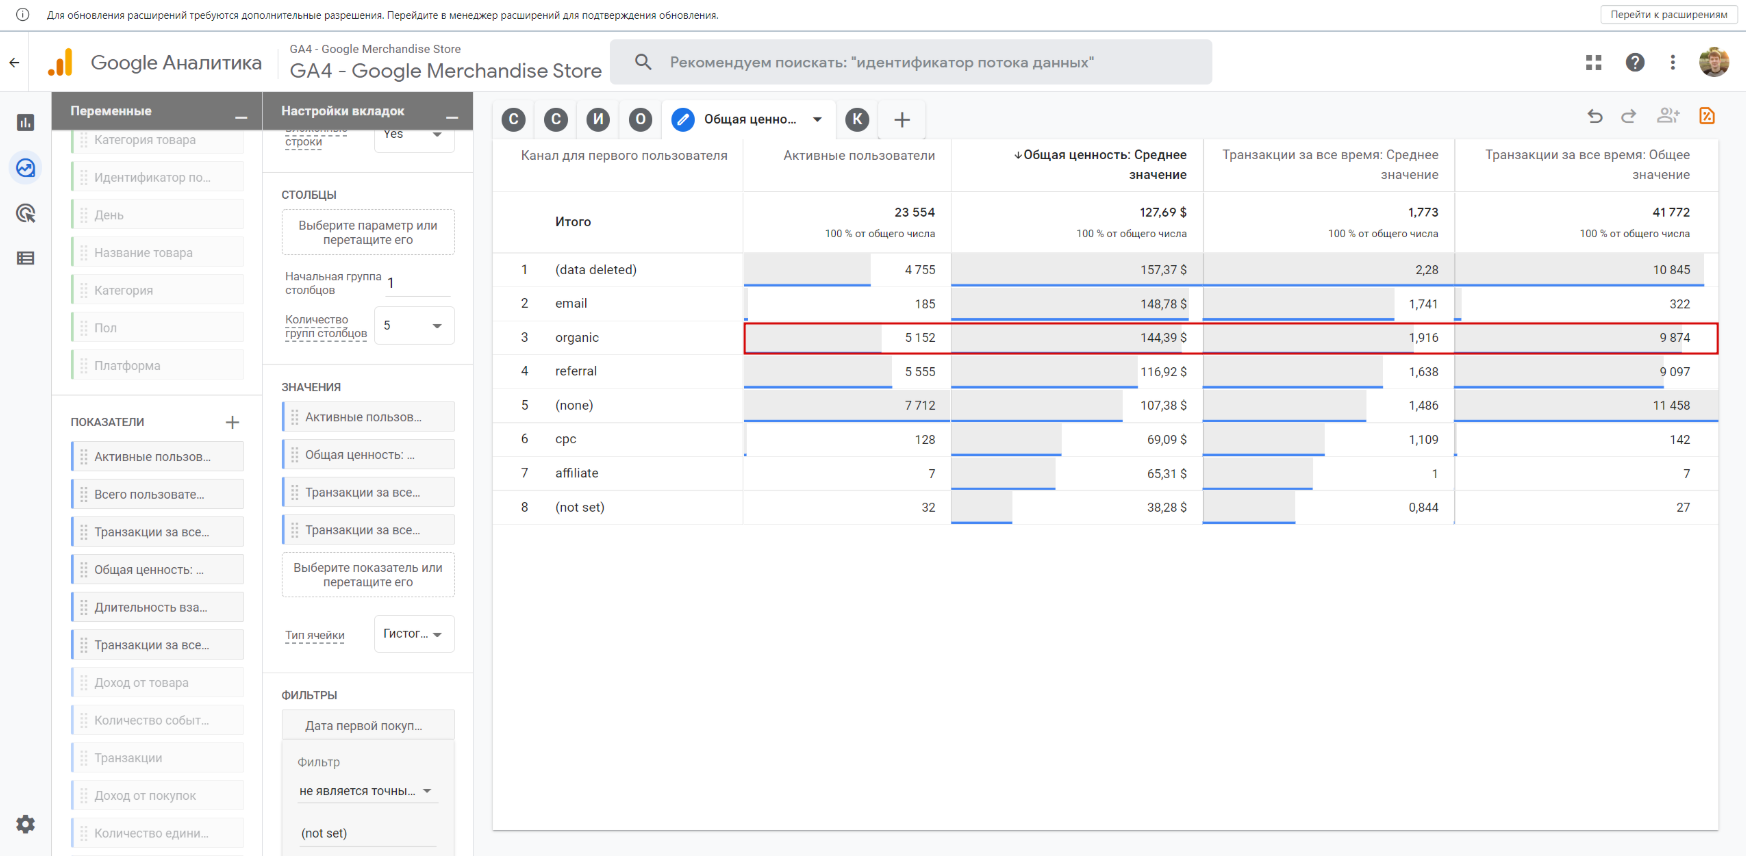Click the info icon in the notification bar
The width and height of the screenshot is (1746, 856).
[x=22, y=15]
